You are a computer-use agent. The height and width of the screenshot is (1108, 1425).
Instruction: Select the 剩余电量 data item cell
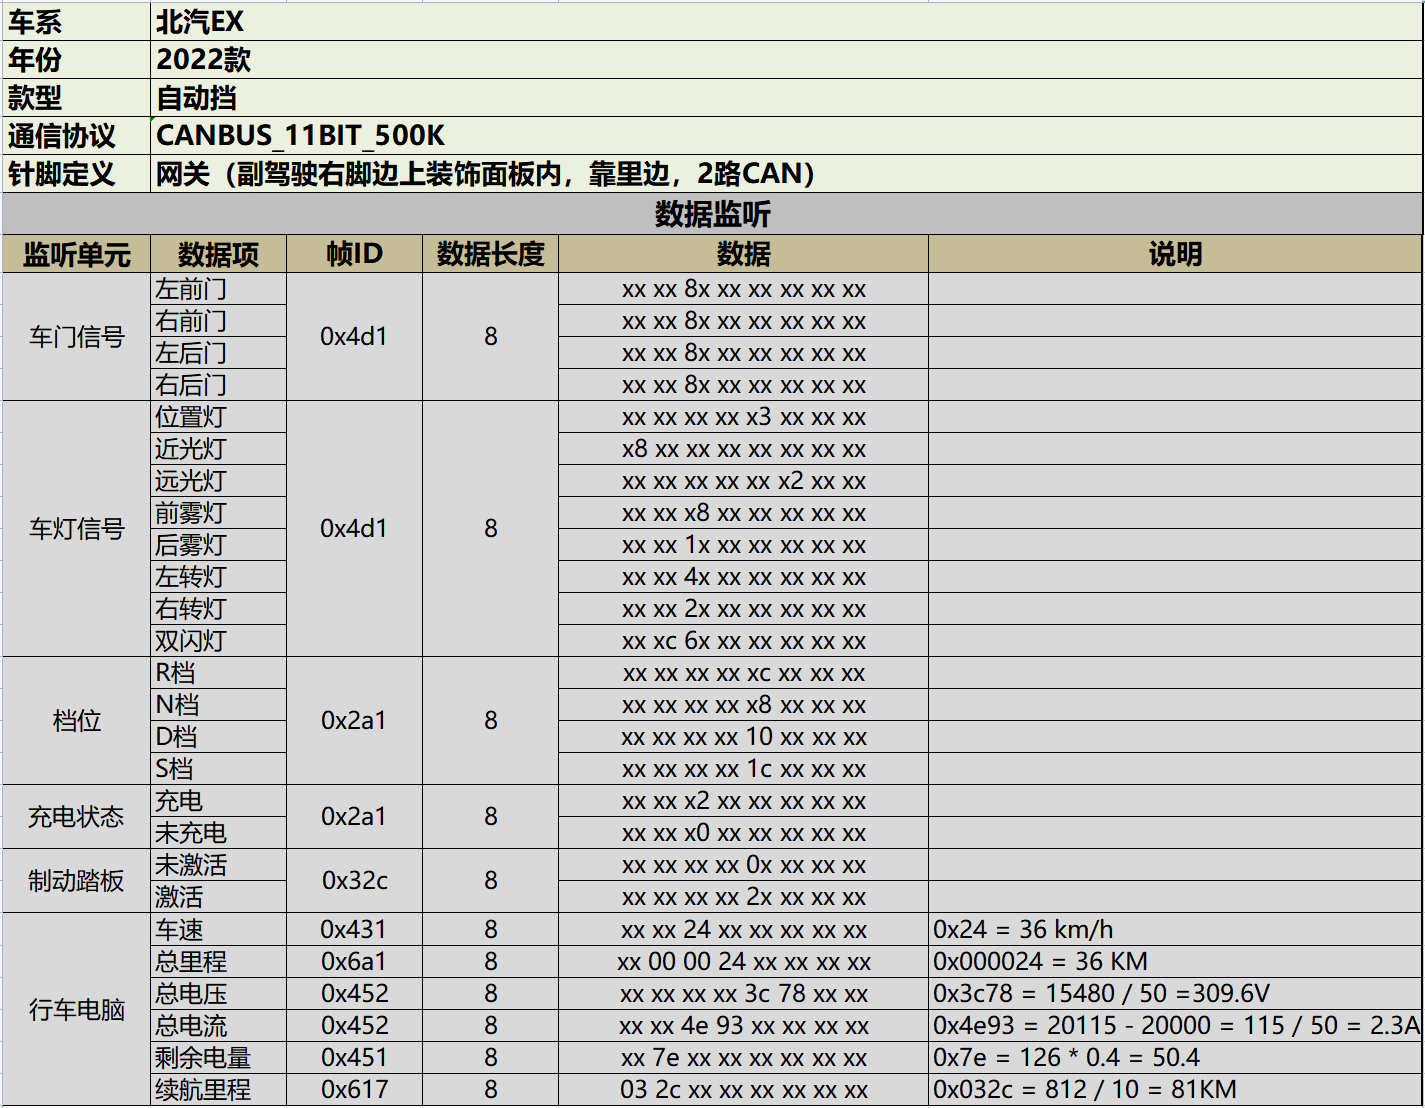click(x=218, y=1058)
